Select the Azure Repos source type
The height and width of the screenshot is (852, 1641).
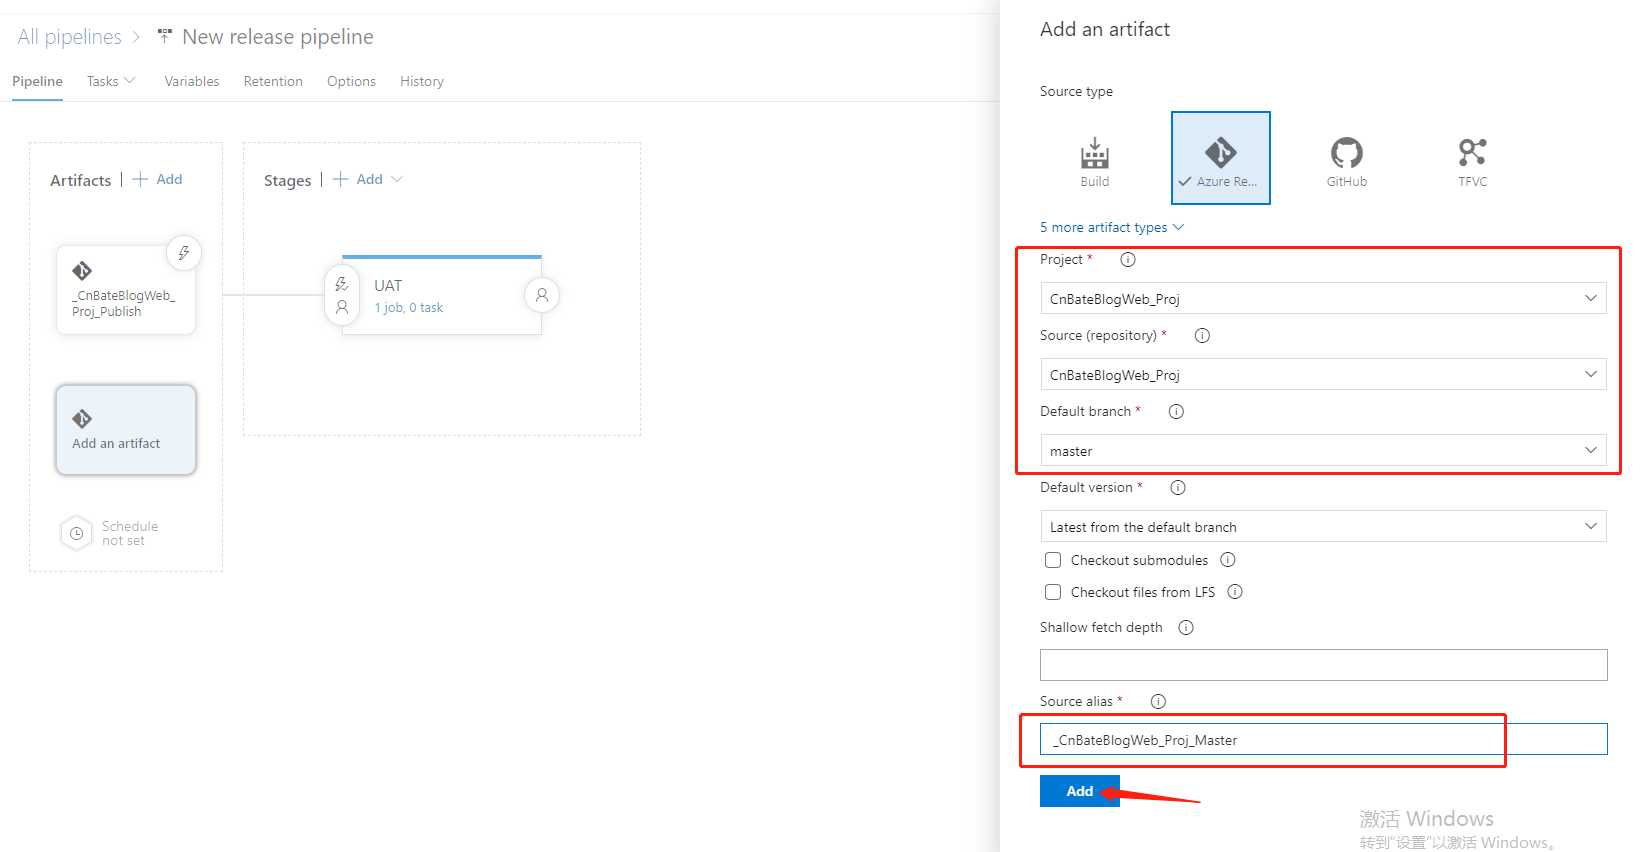(1221, 158)
